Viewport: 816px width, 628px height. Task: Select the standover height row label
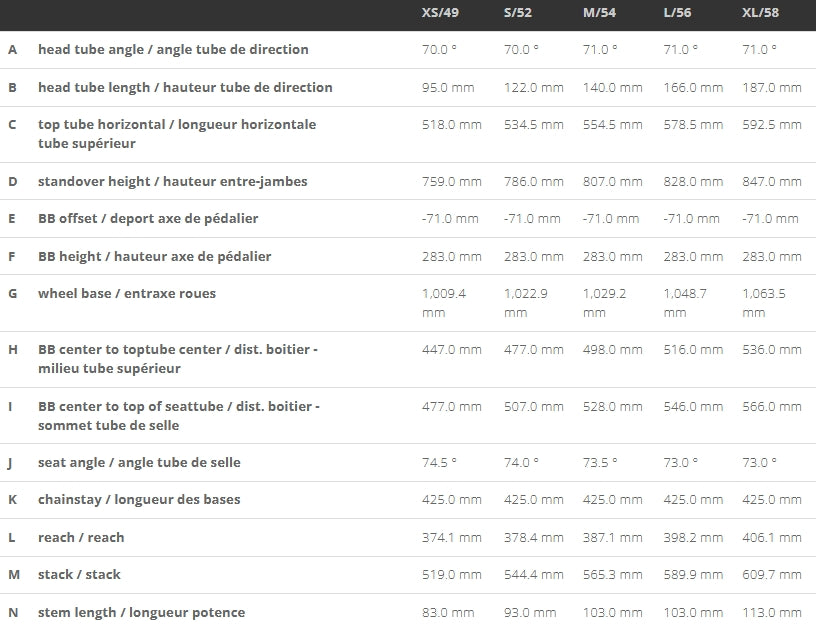click(x=173, y=182)
